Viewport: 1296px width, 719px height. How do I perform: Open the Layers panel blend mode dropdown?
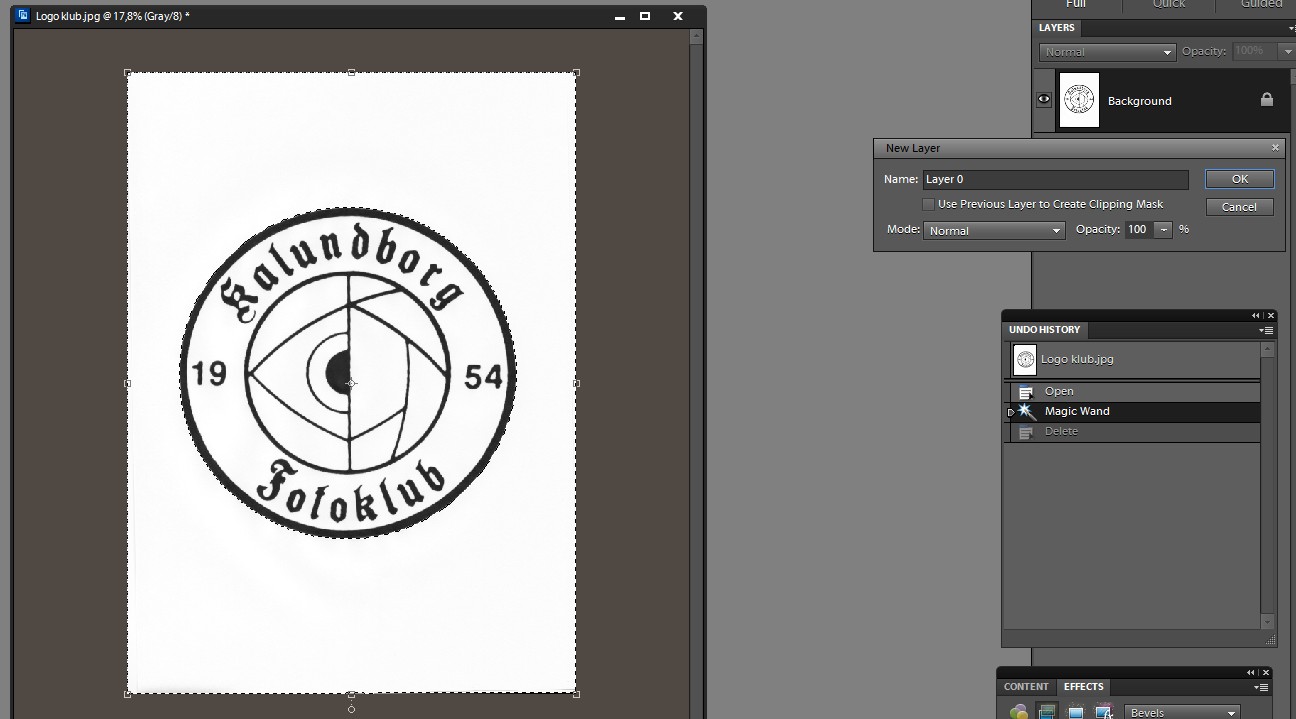1107,52
